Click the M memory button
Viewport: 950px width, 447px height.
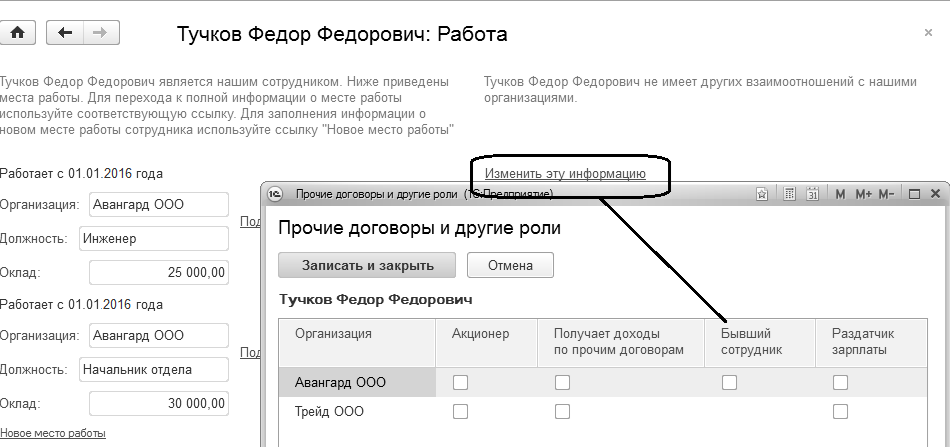click(x=840, y=194)
